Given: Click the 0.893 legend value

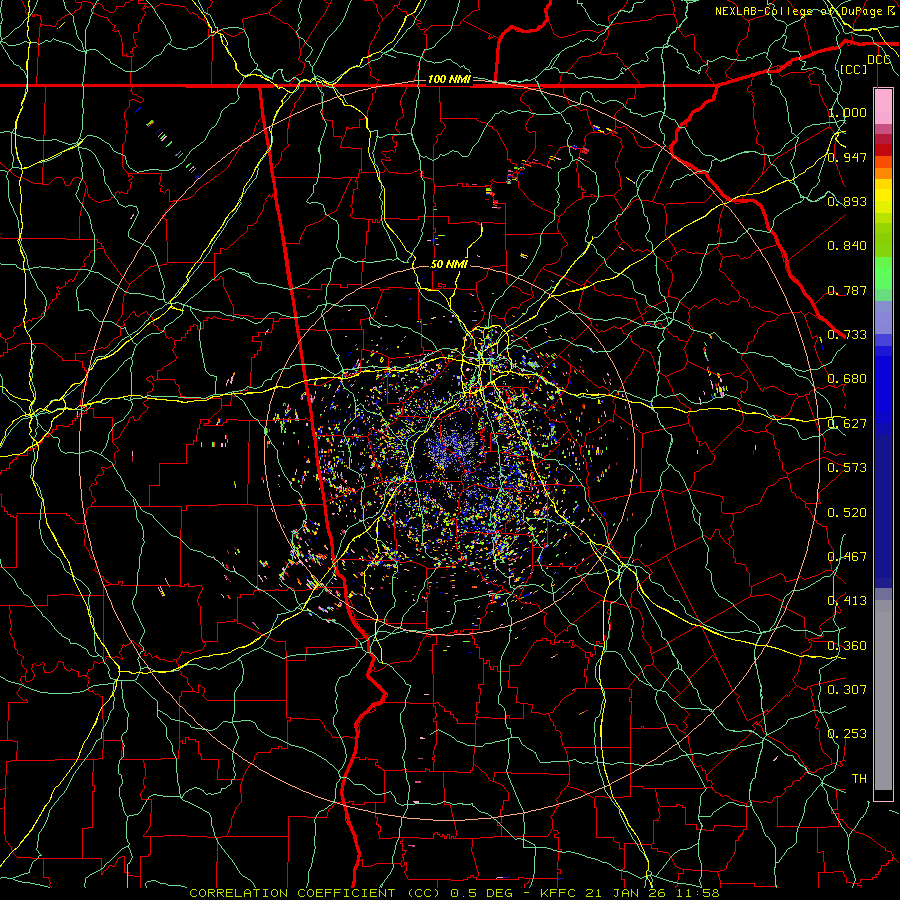Looking at the screenshot, I should click(x=847, y=201).
